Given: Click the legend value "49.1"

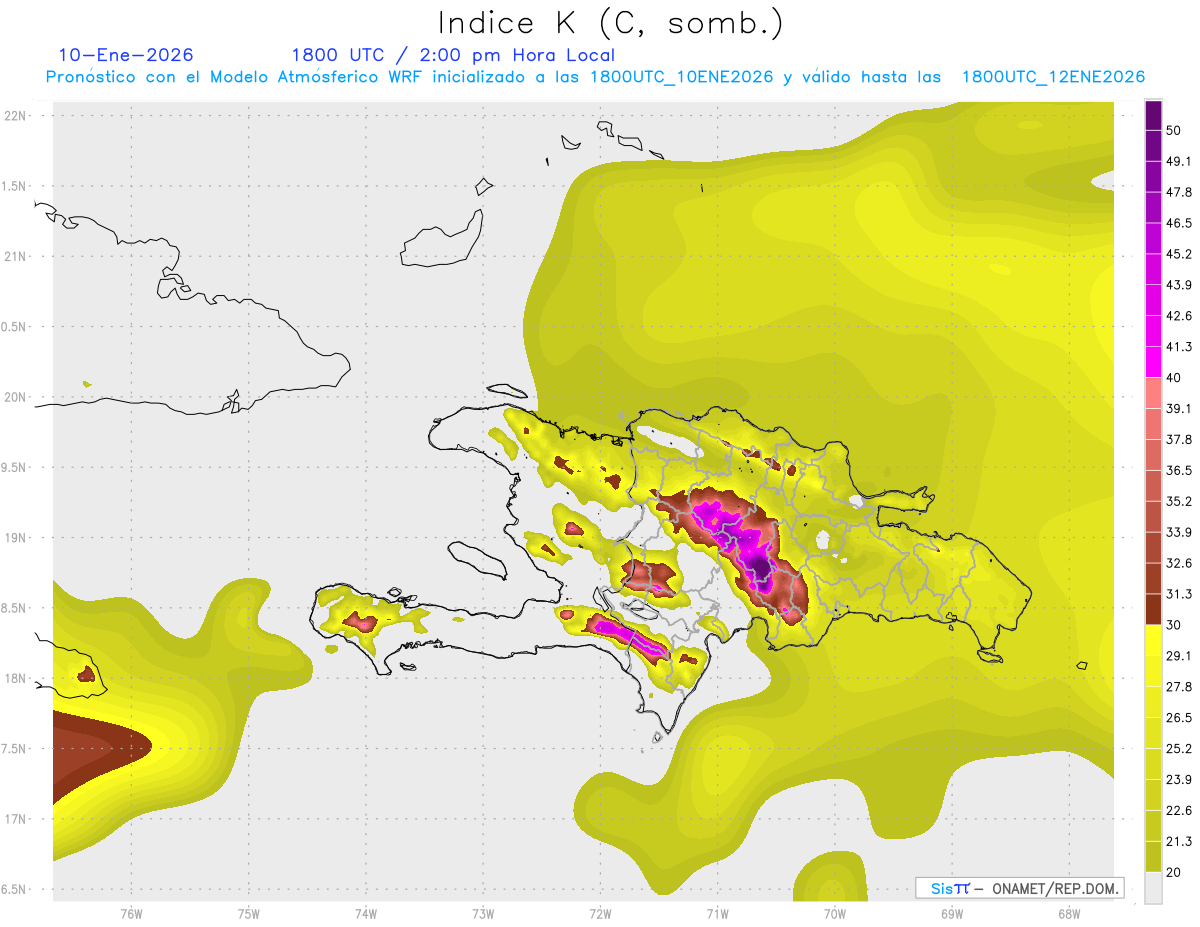Looking at the screenshot, I should coord(1178,162).
